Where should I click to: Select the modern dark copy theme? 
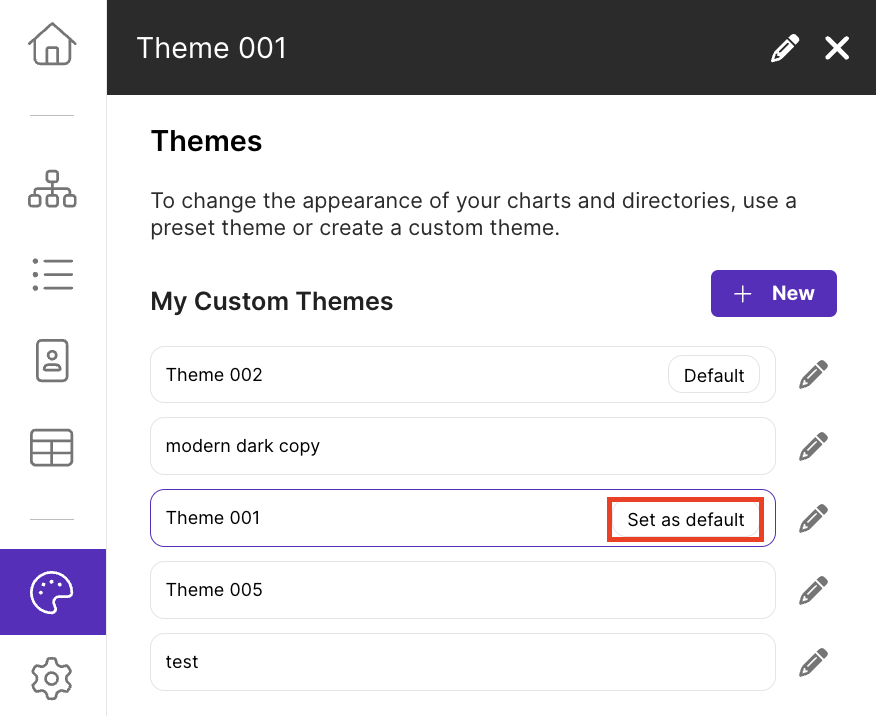pos(463,446)
